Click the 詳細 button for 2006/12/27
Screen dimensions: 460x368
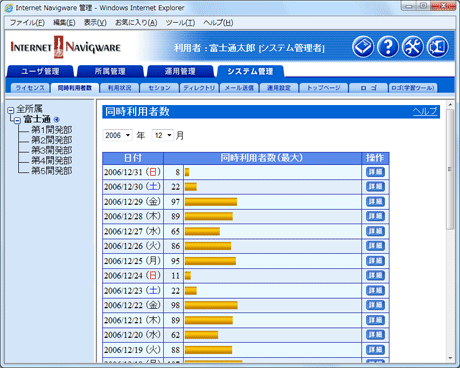(375, 231)
